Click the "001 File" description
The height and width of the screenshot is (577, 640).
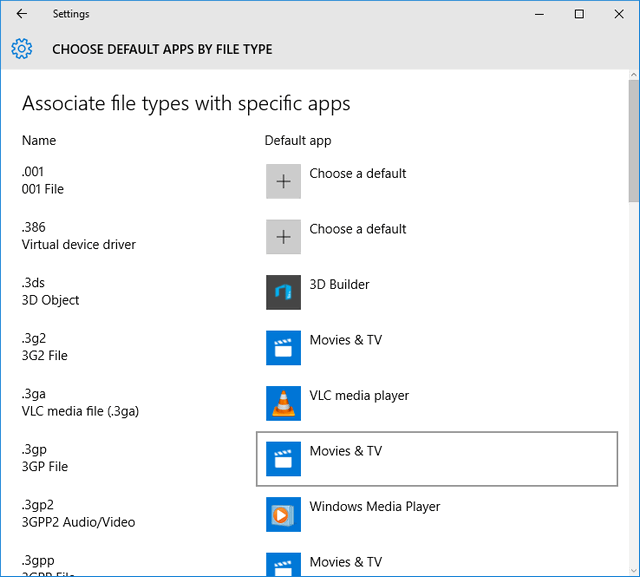coord(43,189)
